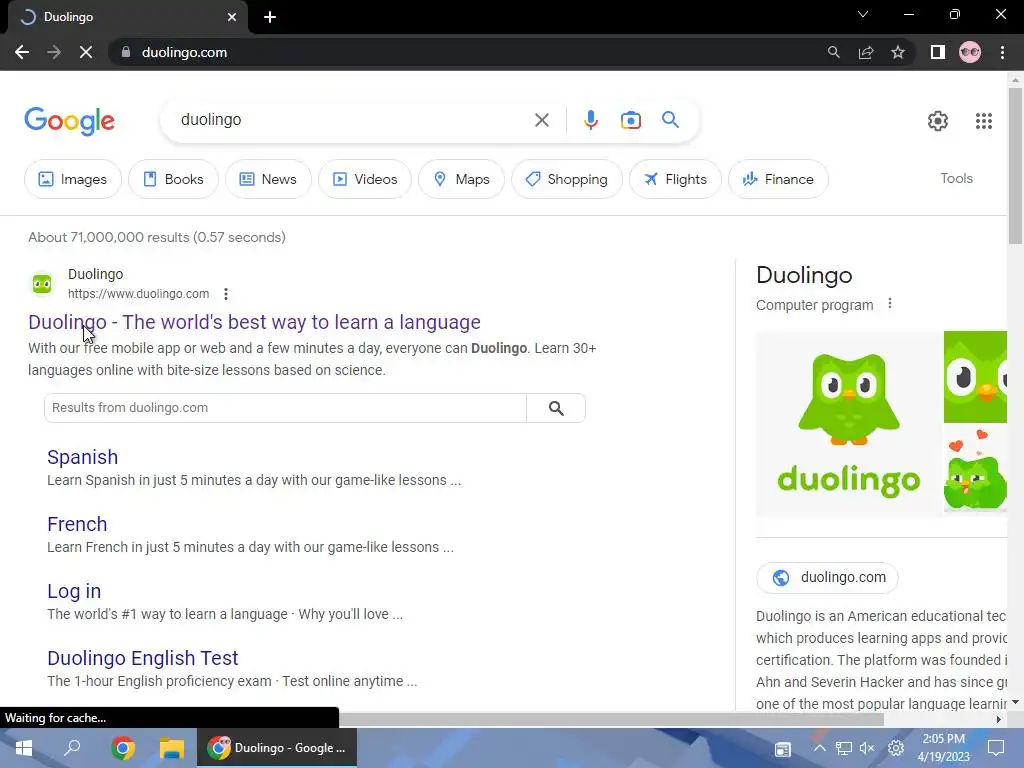1024x768 pixels.
Task: Click the large Duolingo logo image
Action: (x=848, y=424)
